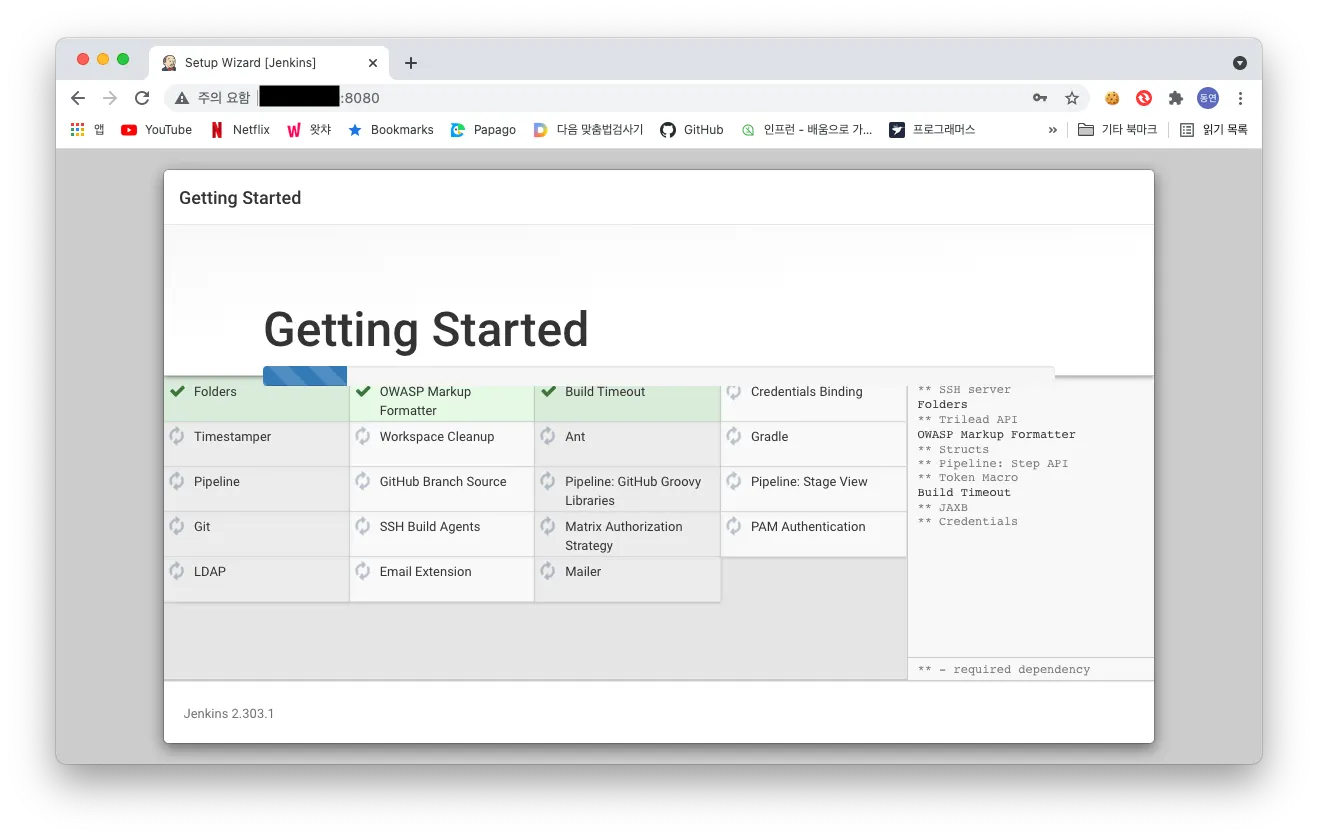Click the Jenkins 2.303.1 version text
The image size is (1318, 838).
[229, 714]
